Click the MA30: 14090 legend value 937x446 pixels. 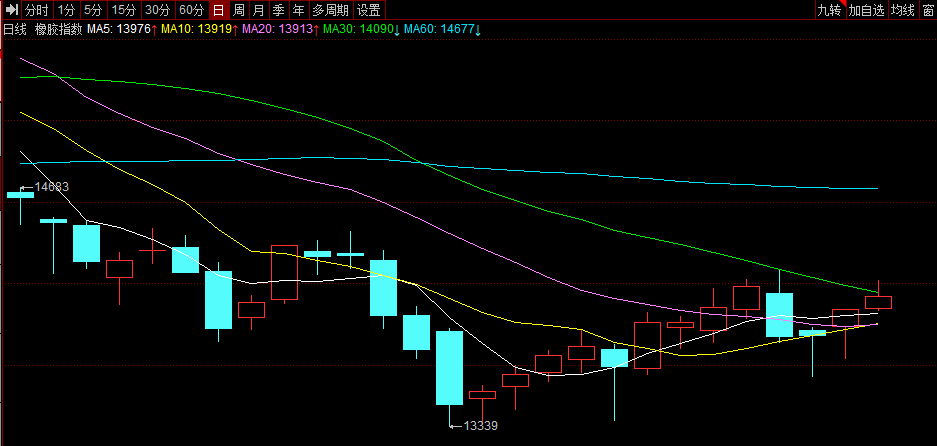pos(357,29)
